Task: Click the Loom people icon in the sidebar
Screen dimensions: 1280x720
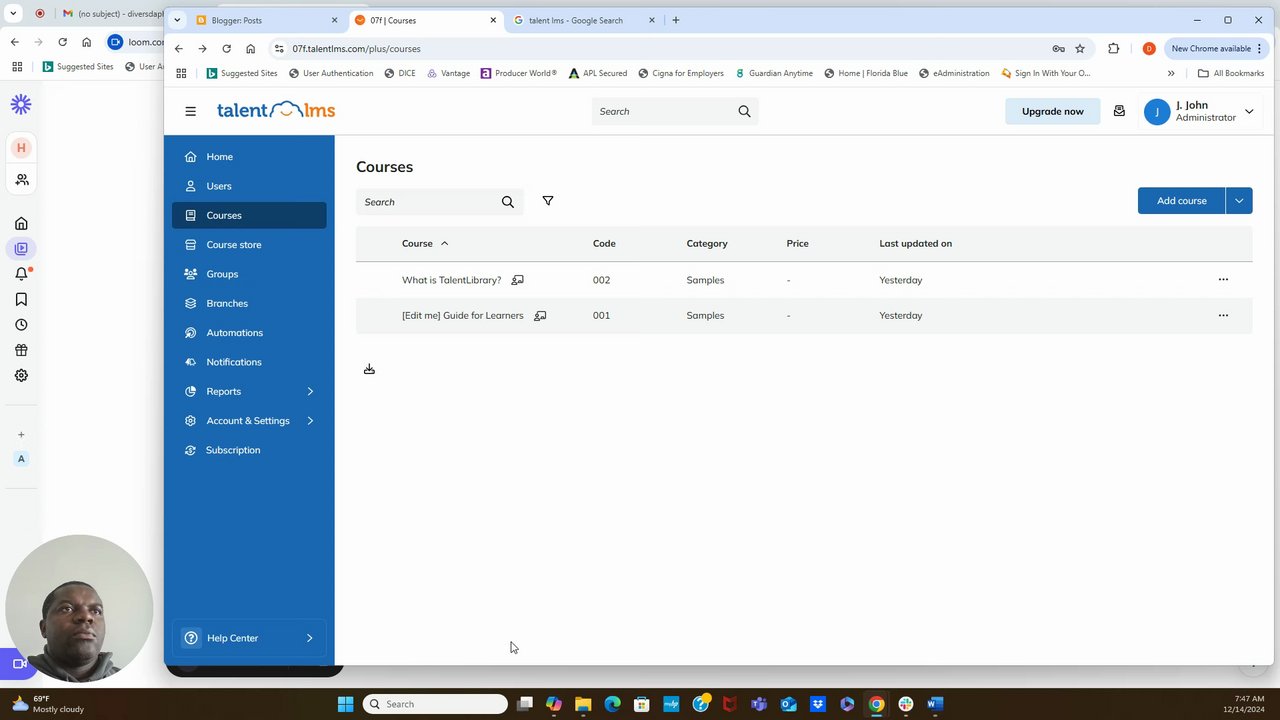Action: [21, 180]
